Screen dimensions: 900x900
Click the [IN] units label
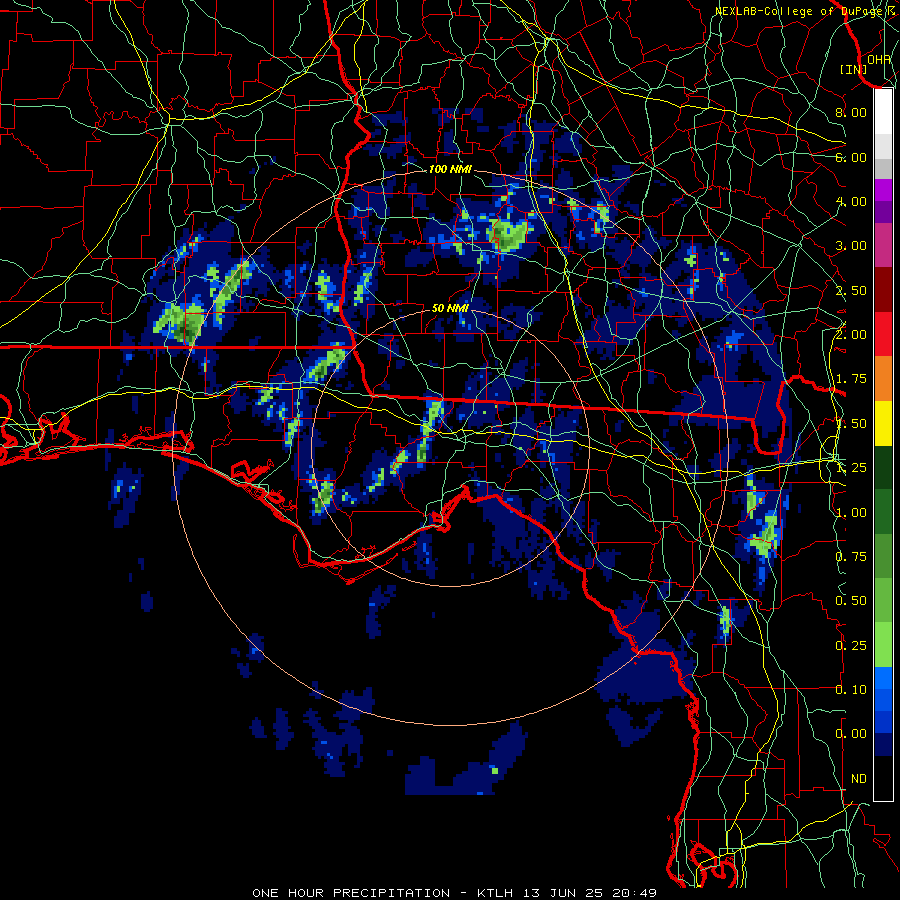coord(853,69)
